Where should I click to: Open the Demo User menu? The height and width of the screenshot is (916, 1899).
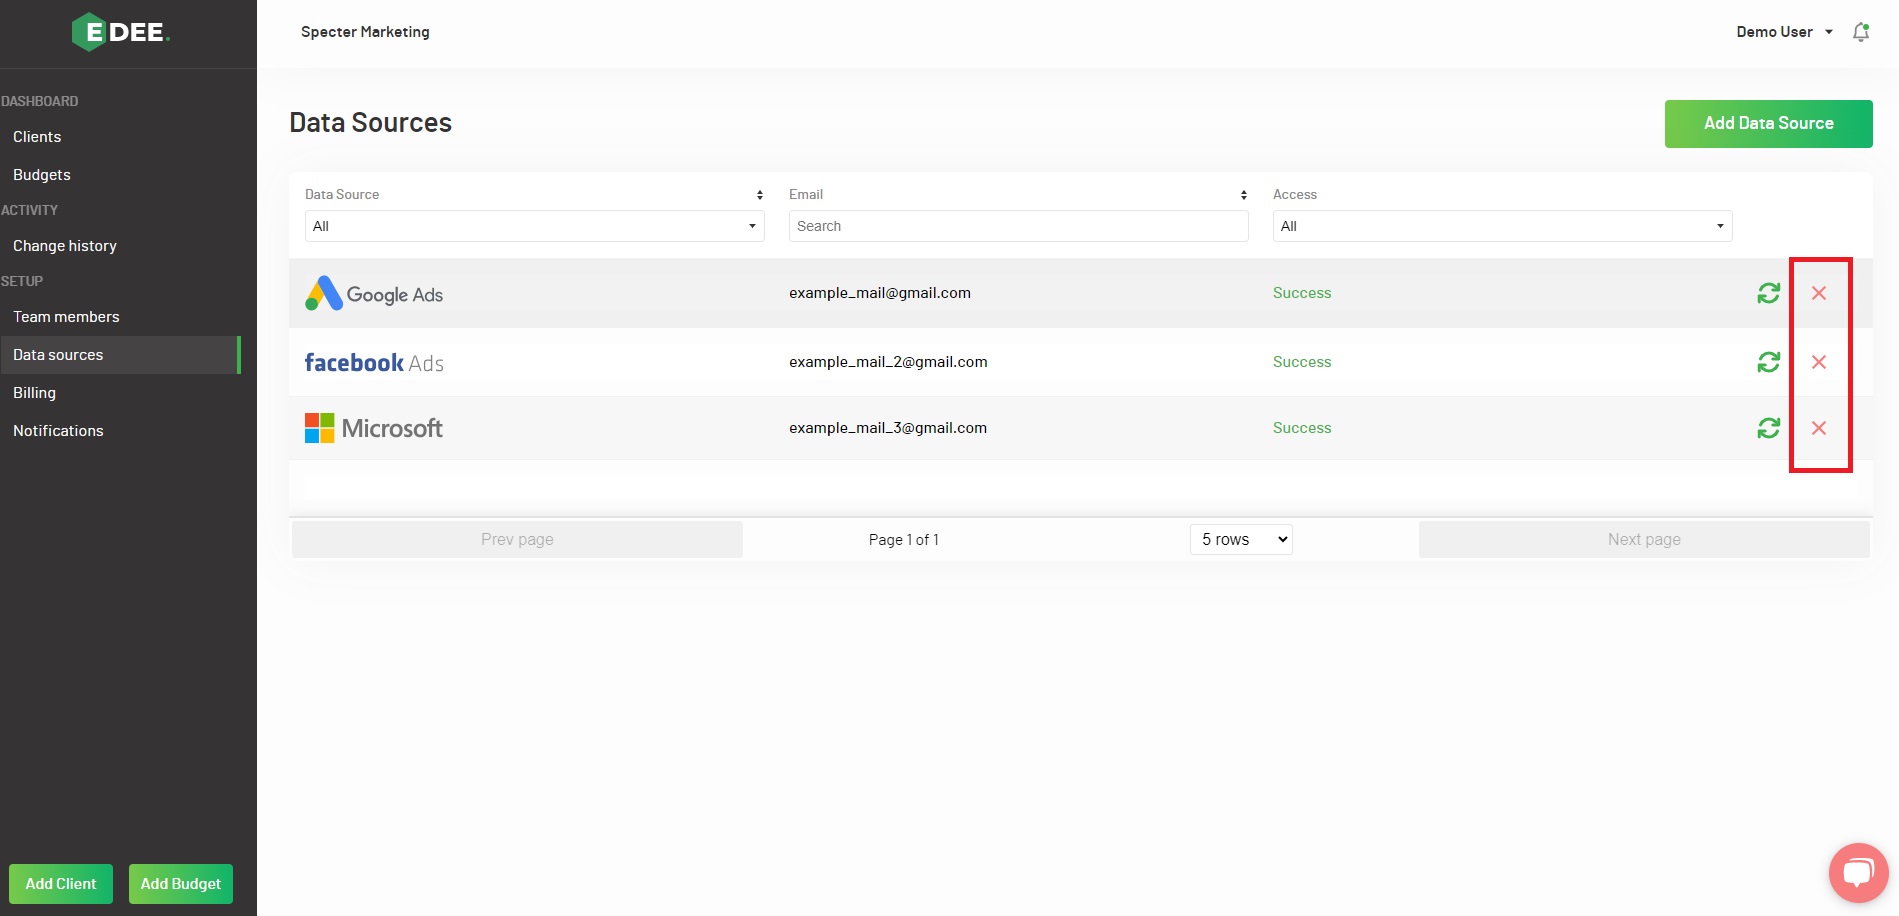(1784, 32)
